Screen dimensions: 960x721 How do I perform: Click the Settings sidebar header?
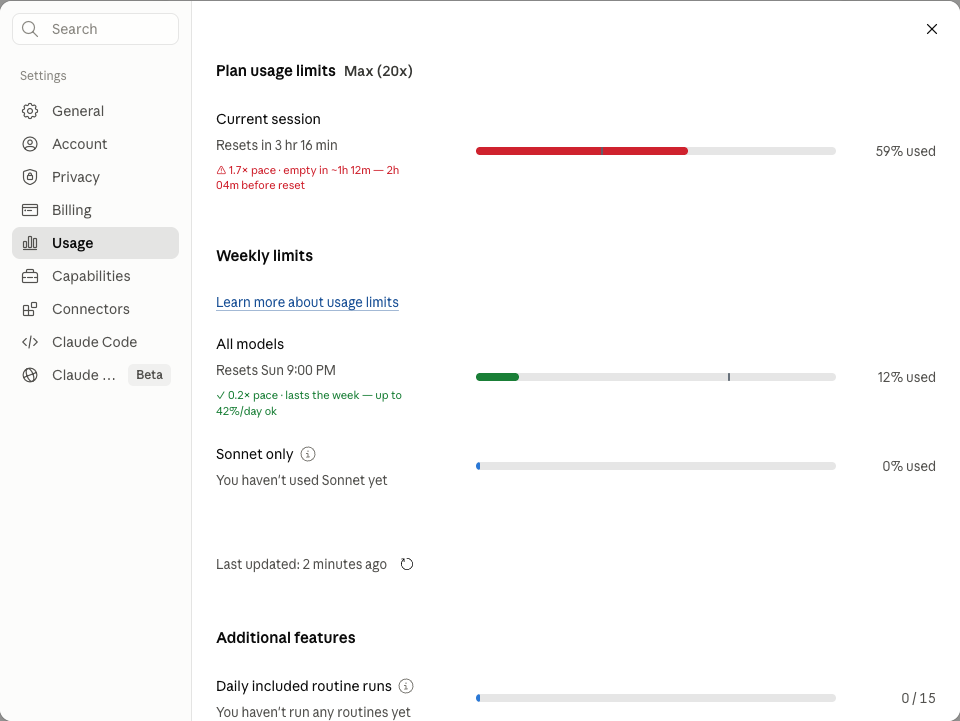[43, 76]
